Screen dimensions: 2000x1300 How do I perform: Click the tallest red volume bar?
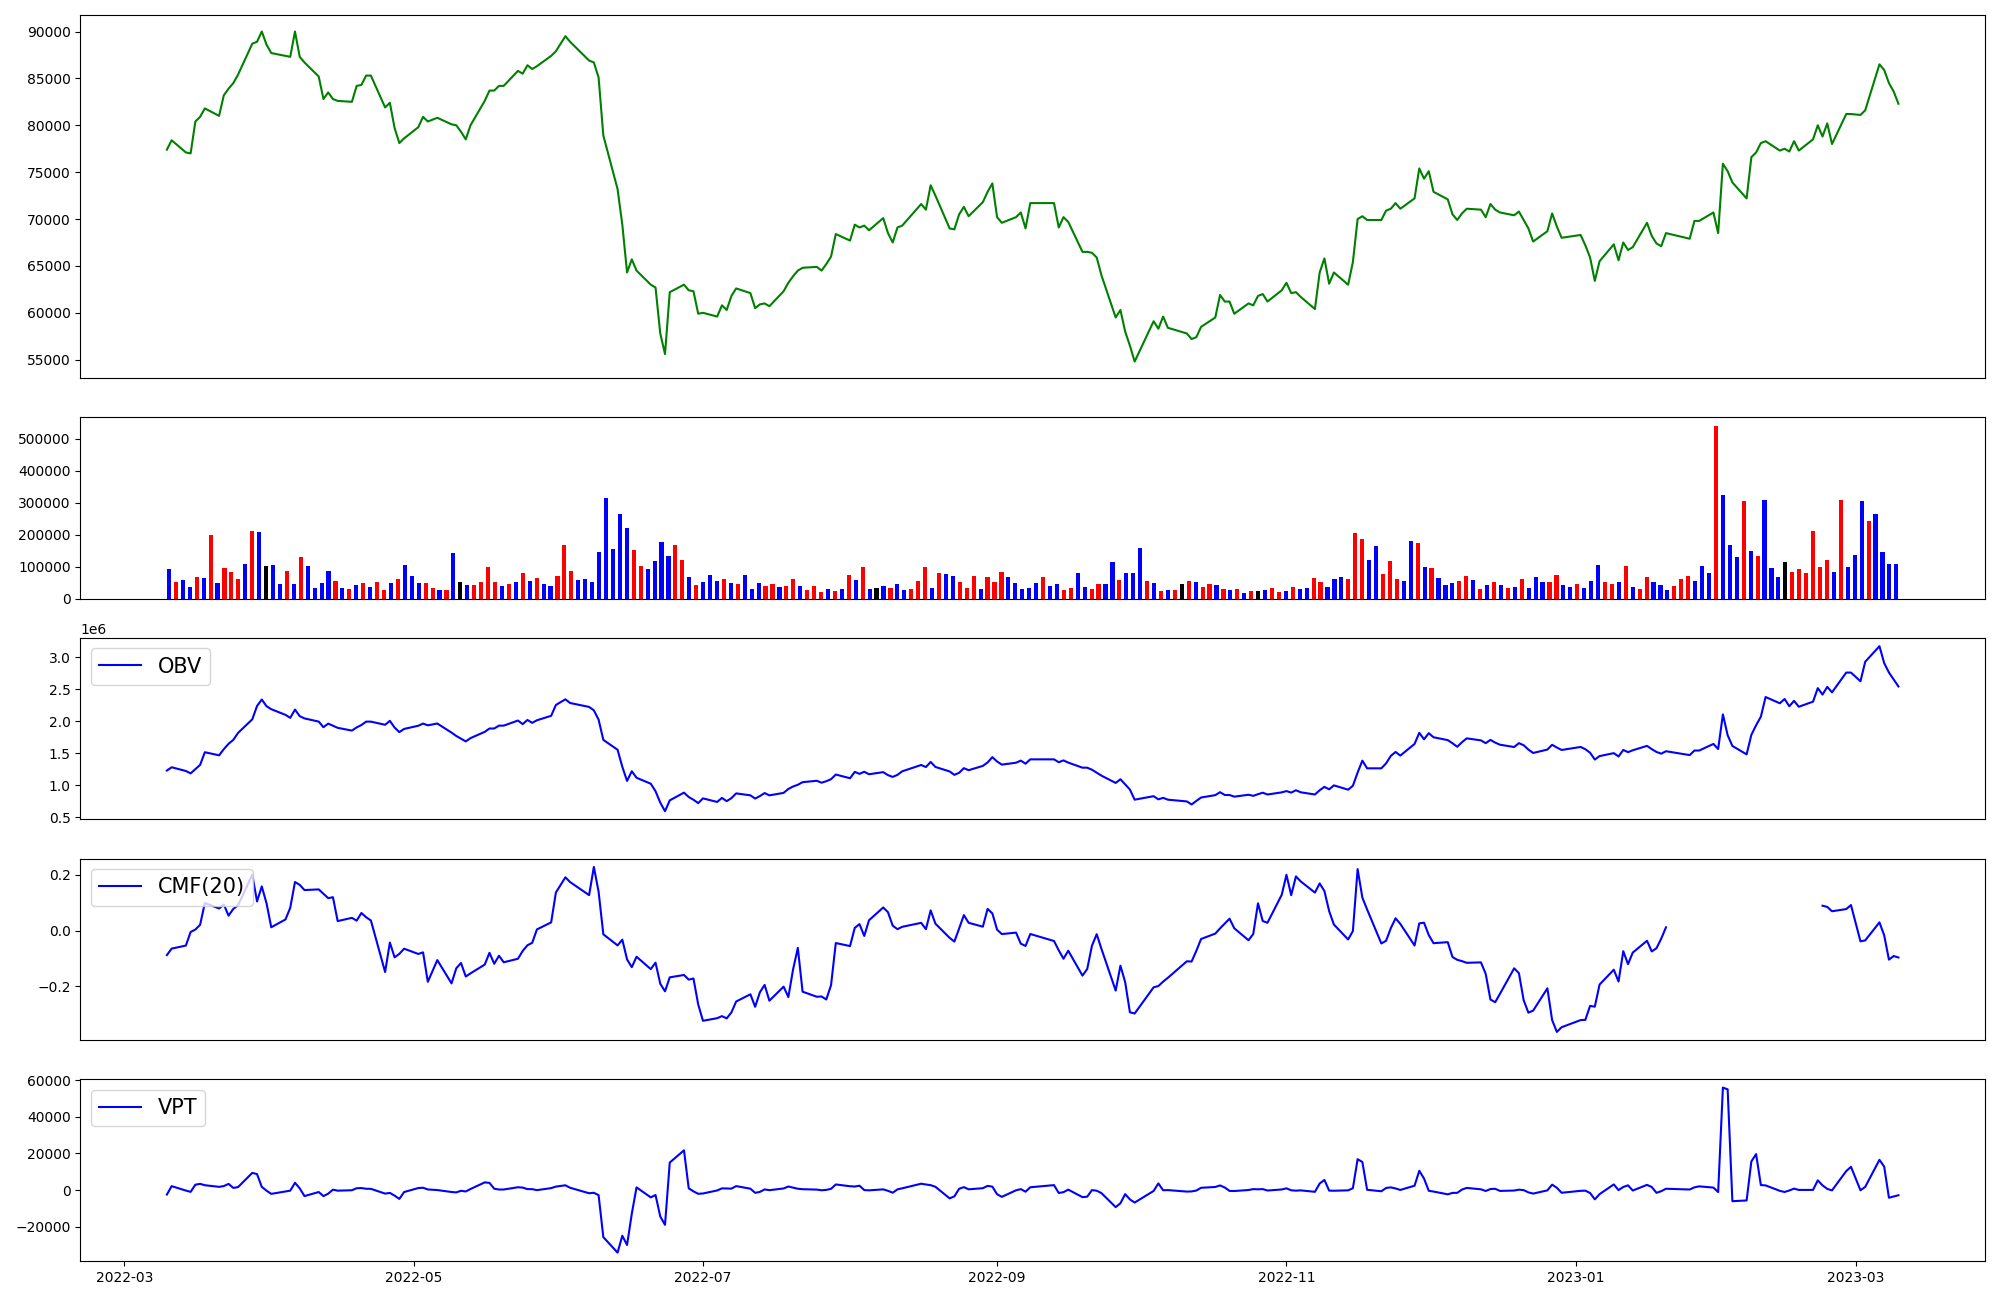coord(1716,512)
